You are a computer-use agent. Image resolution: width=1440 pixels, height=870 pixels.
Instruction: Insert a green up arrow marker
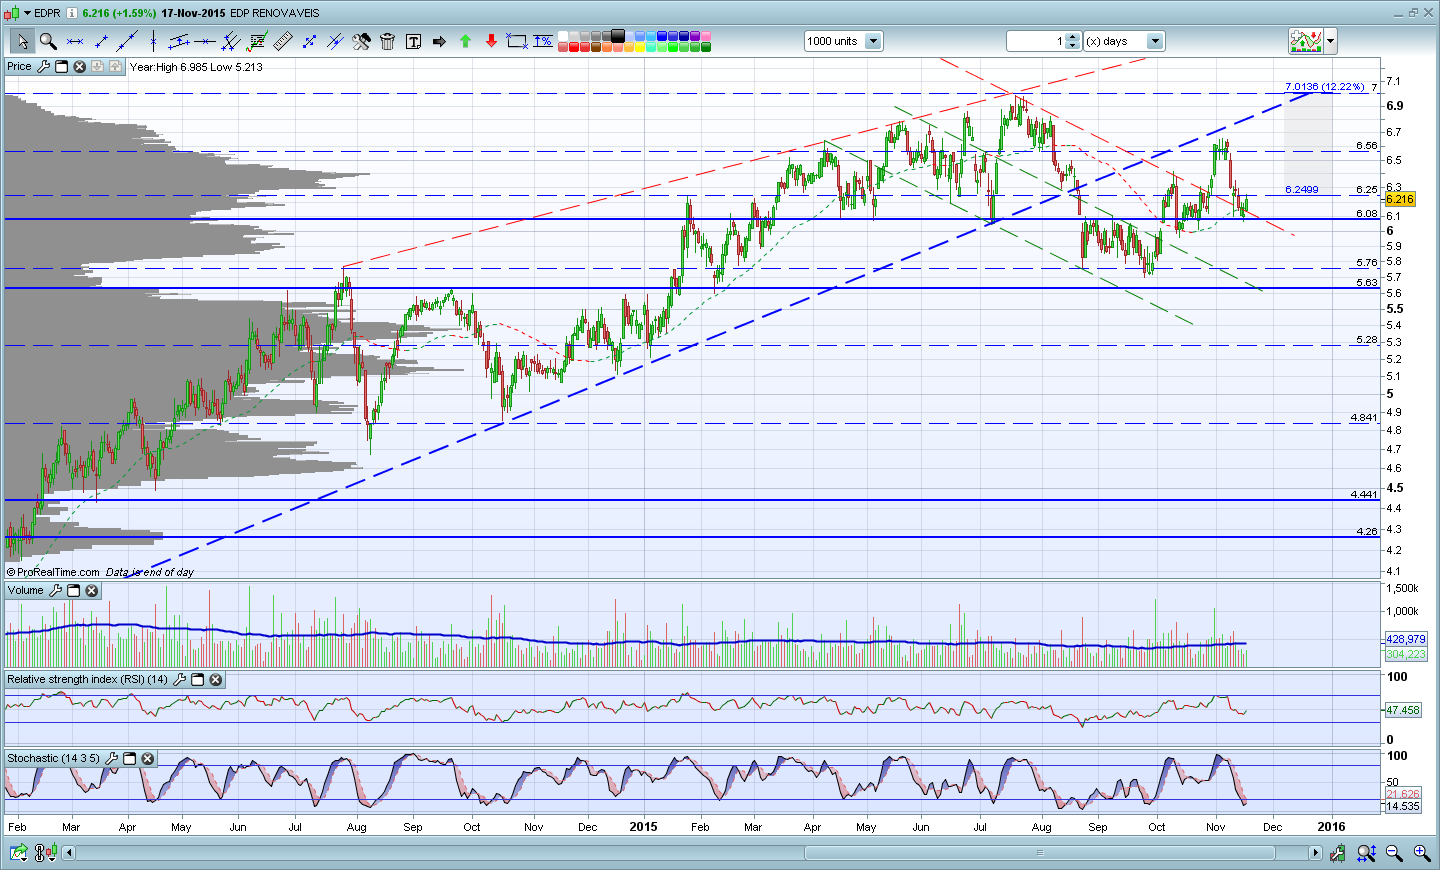click(465, 41)
